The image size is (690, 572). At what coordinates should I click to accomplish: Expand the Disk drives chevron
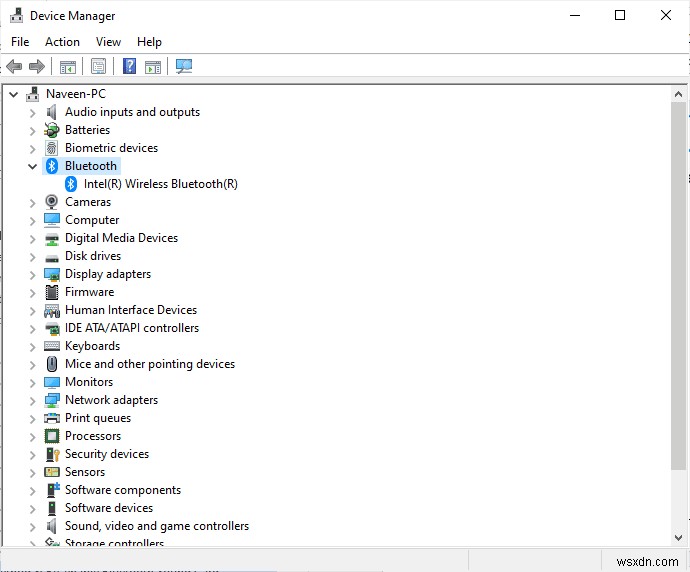tap(33, 257)
